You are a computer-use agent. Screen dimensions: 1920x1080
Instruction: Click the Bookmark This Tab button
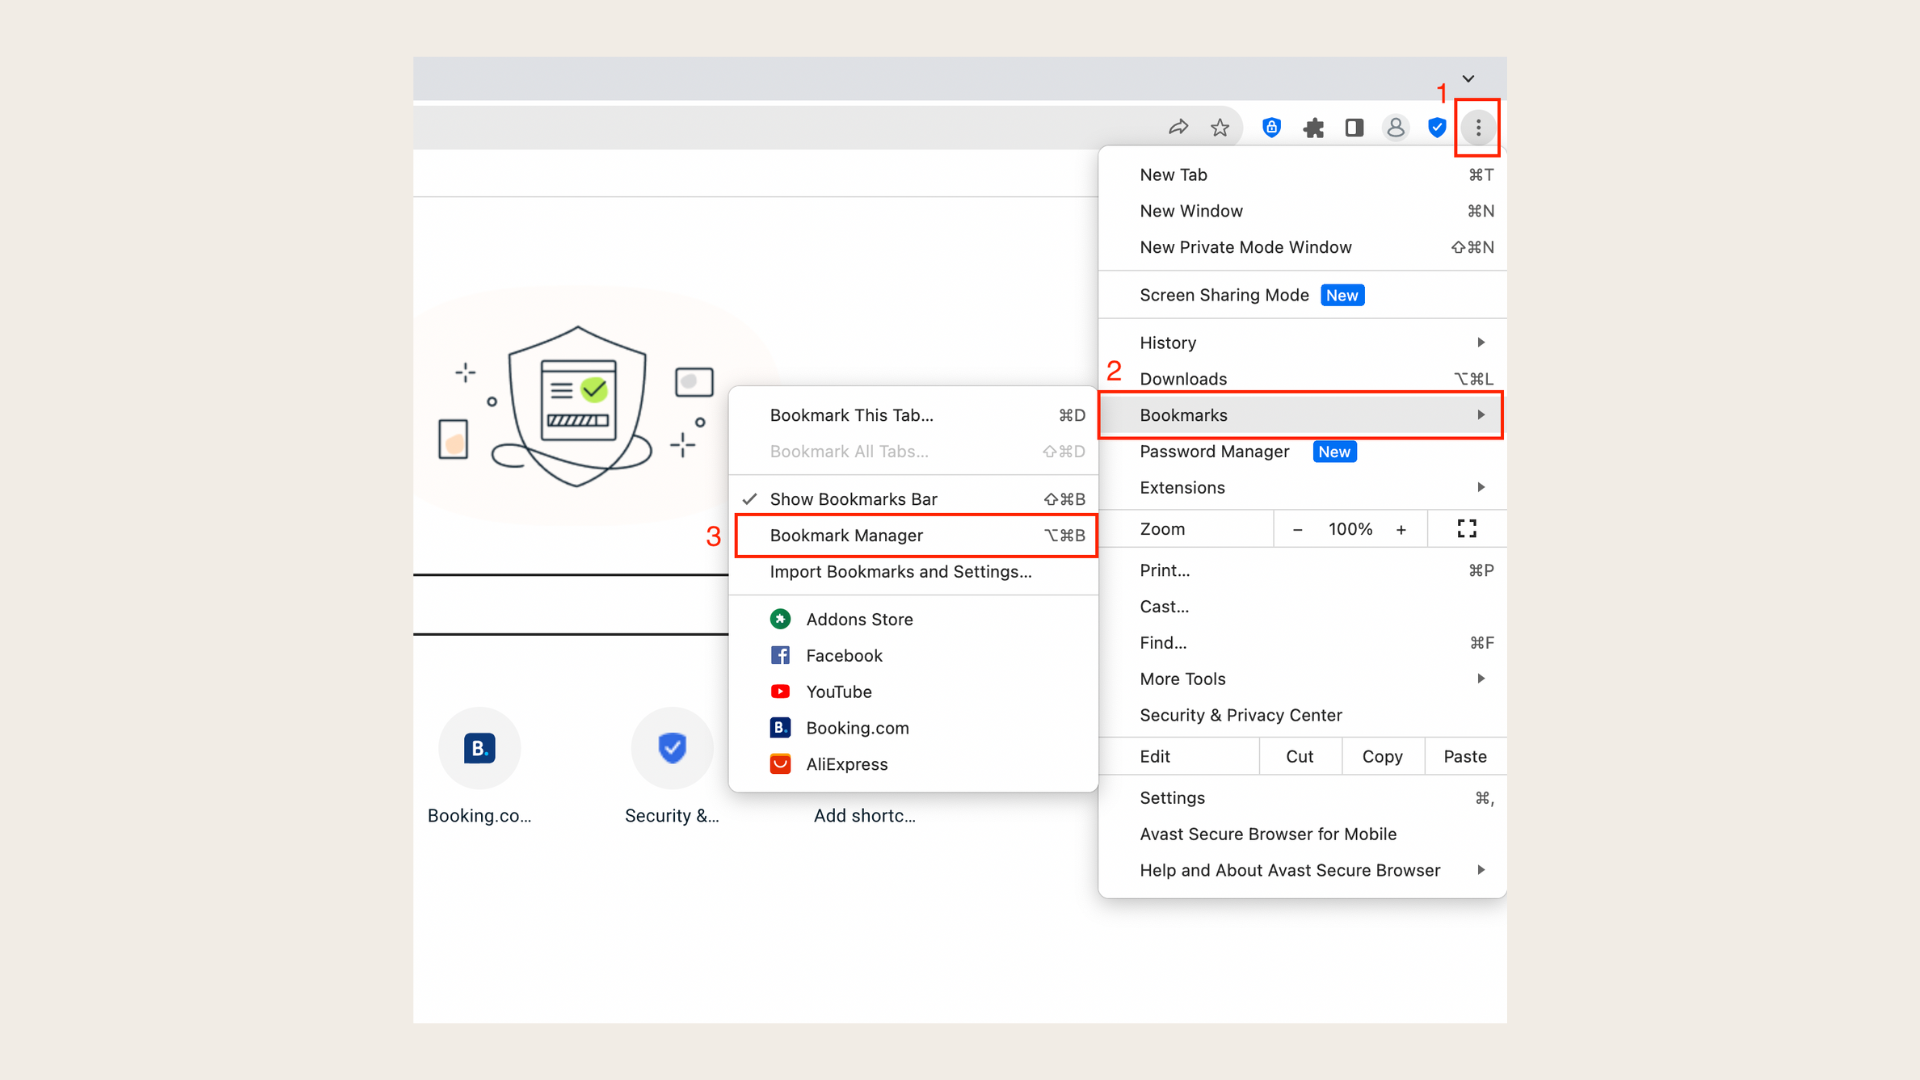851,415
